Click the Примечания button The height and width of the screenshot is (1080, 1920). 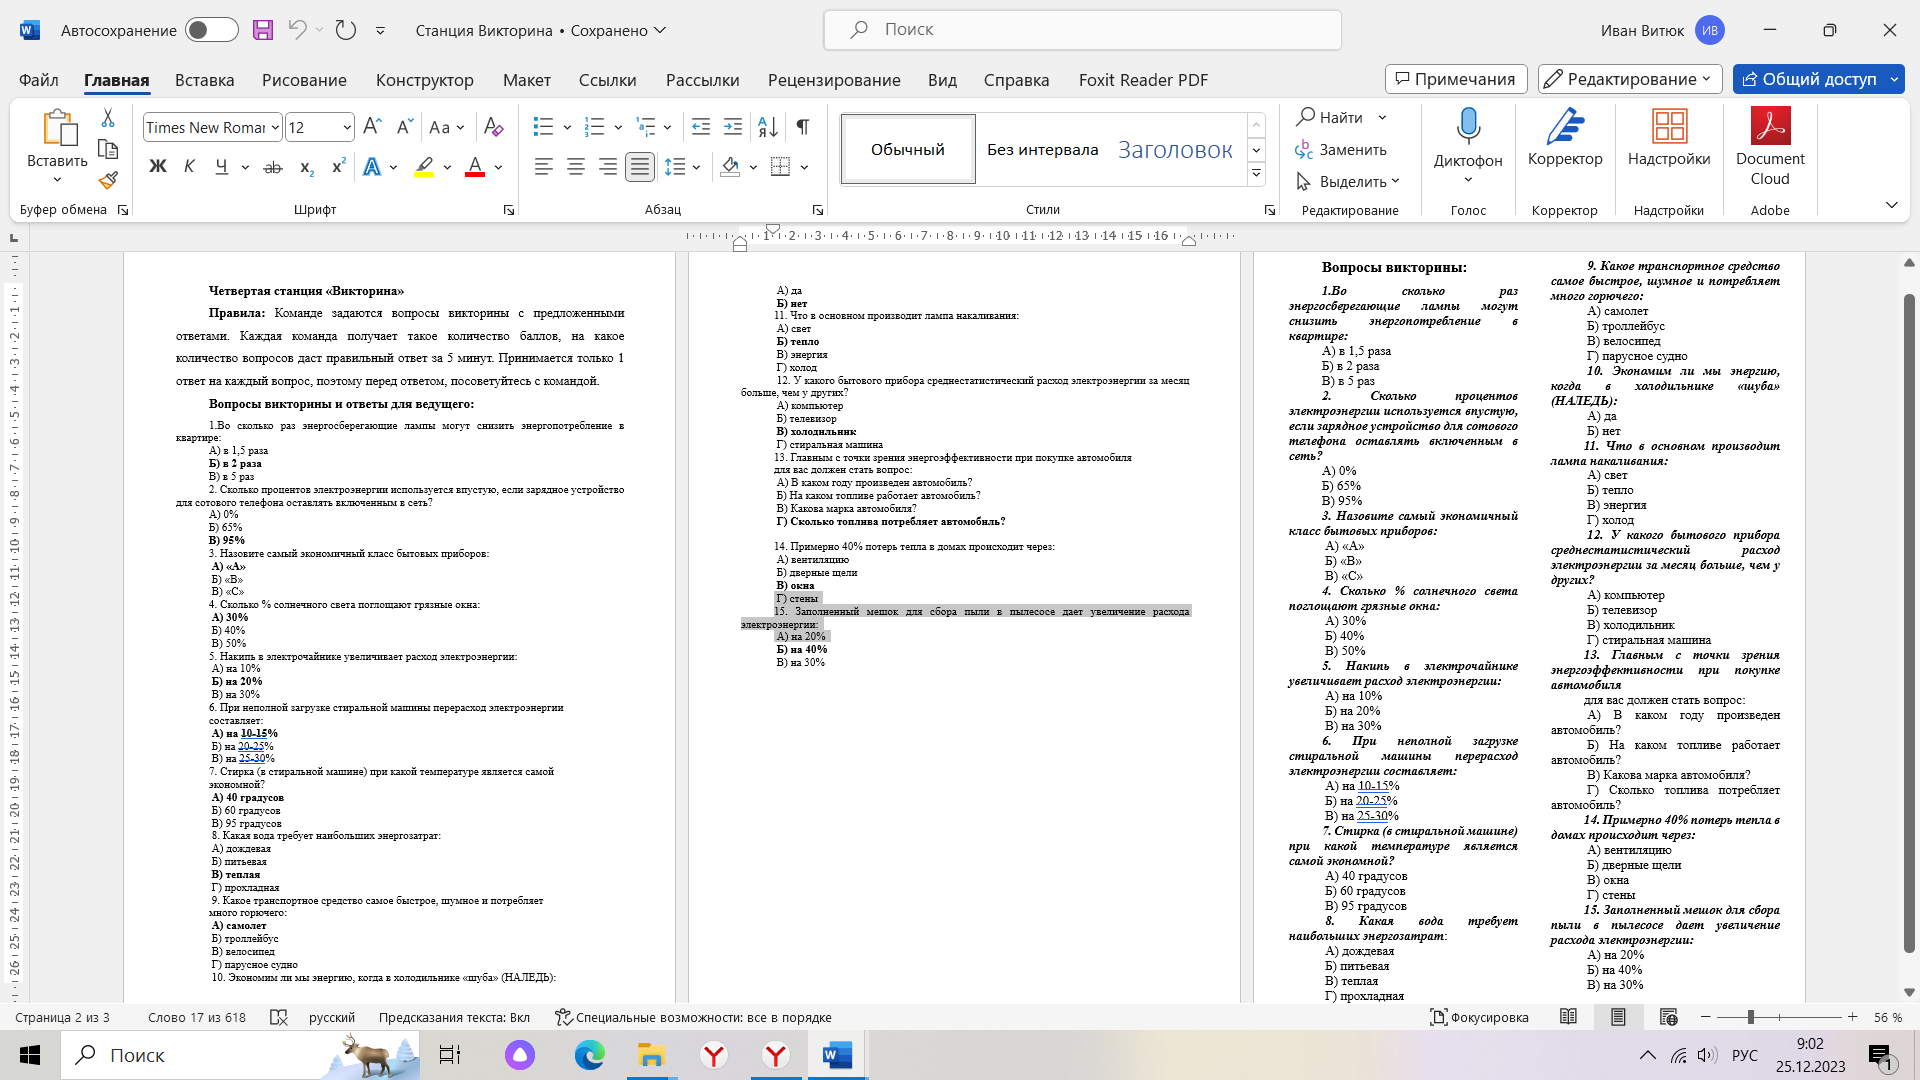point(1456,79)
